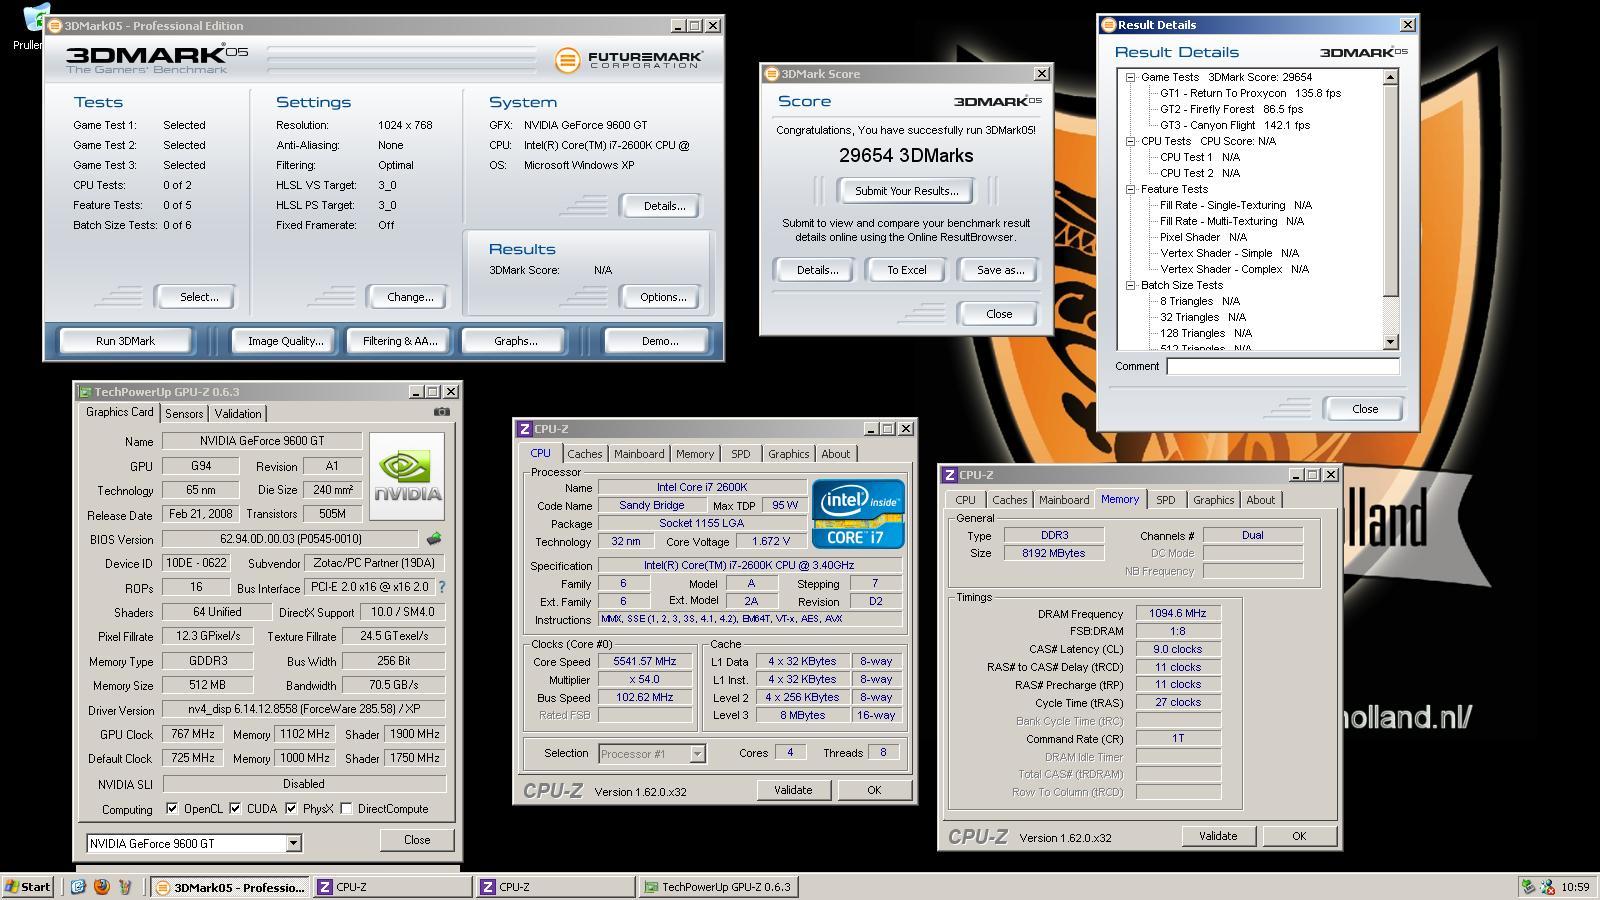Image resolution: width=1600 pixels, height=900 pixels.
Task: Click the Start button on taskbar
Action: (28, 887)
